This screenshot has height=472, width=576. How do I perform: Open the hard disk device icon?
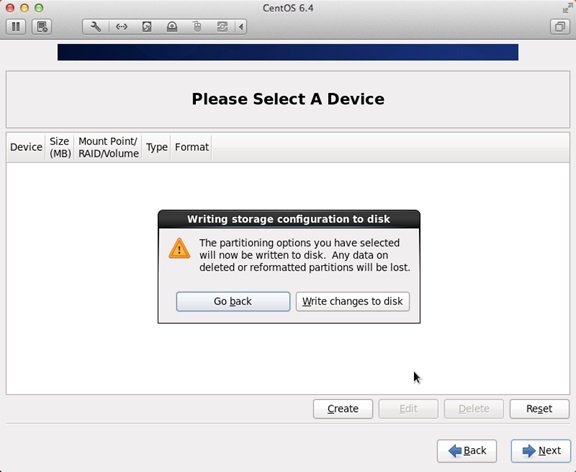point(147,27)
